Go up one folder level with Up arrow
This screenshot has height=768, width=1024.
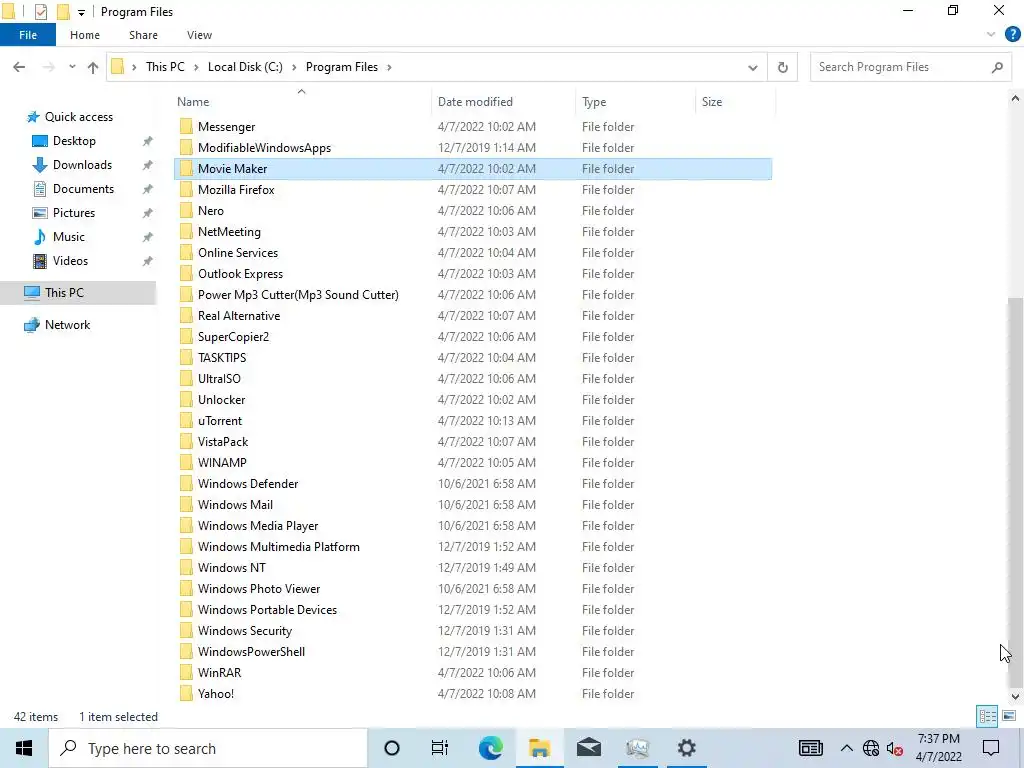pos(93,67)
